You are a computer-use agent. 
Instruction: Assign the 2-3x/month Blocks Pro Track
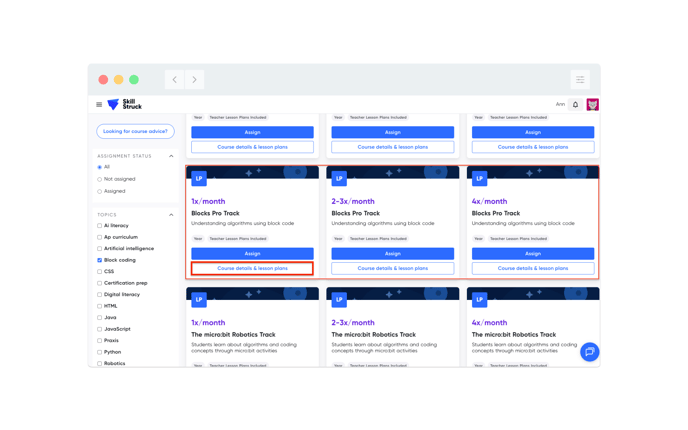pyautogui.click(x=392, y=254)
